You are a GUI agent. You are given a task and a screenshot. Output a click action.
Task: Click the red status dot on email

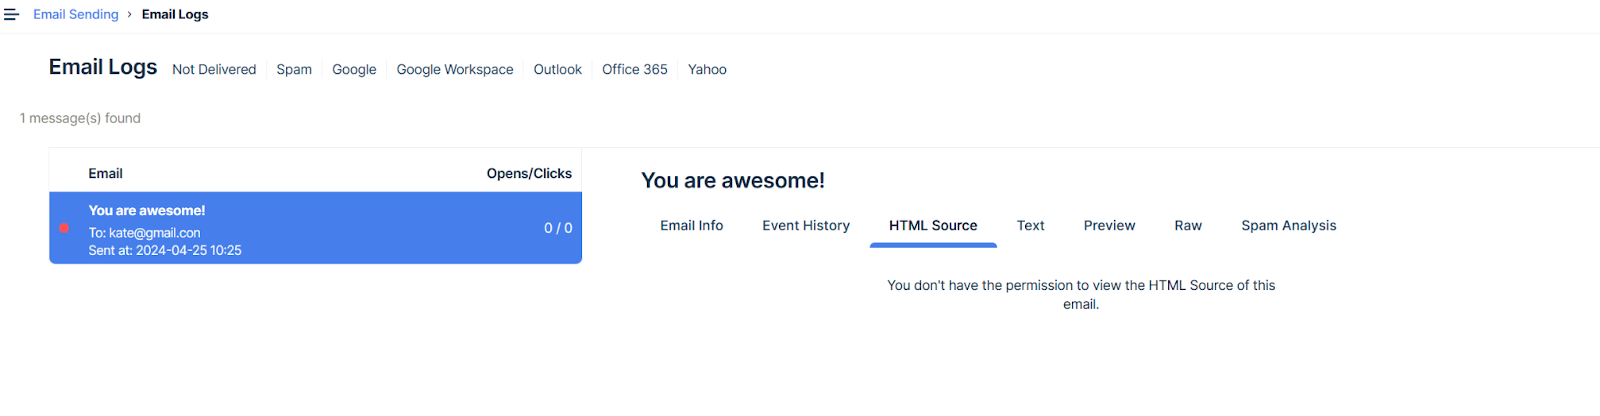pyautogui.click(x=64, y=228)
